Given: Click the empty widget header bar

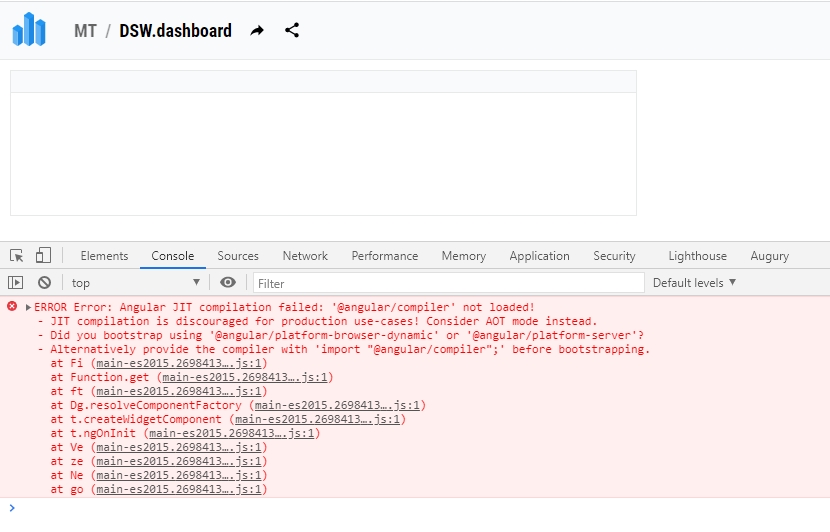Looking at the screenshot, I should coord(323,82).
